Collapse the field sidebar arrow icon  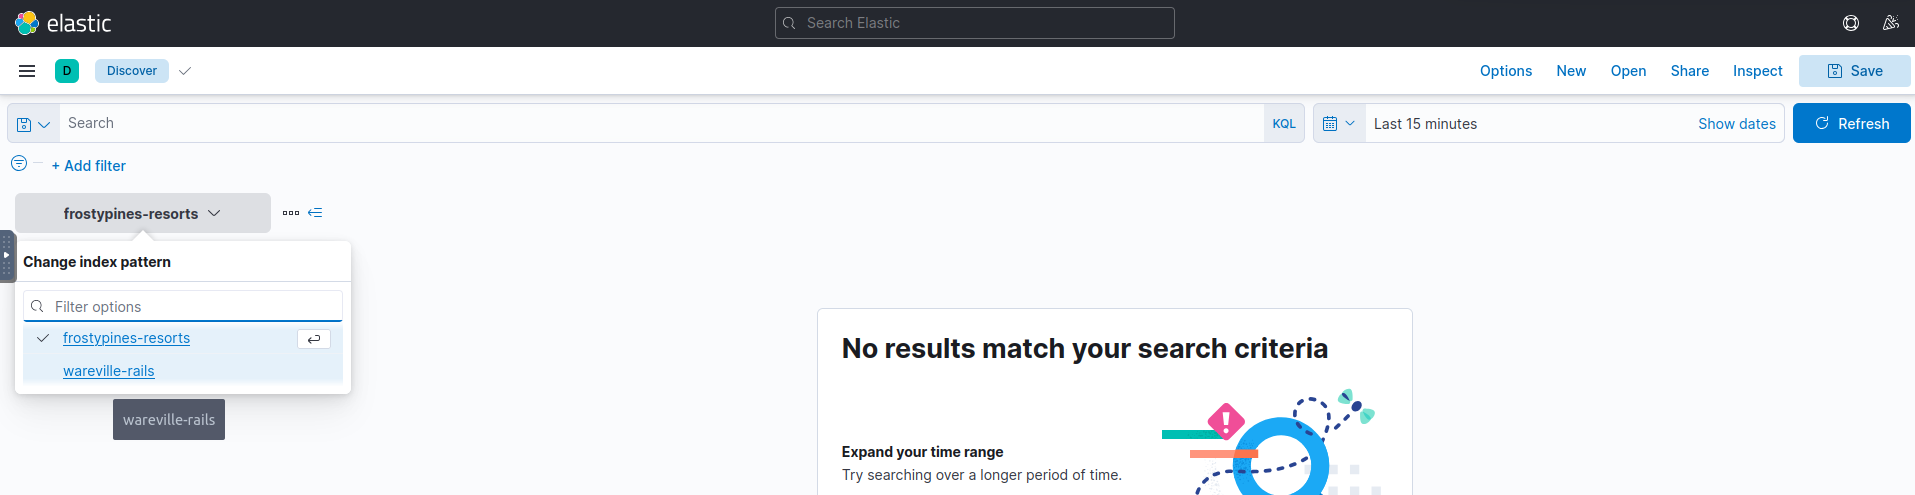point(315,213)
